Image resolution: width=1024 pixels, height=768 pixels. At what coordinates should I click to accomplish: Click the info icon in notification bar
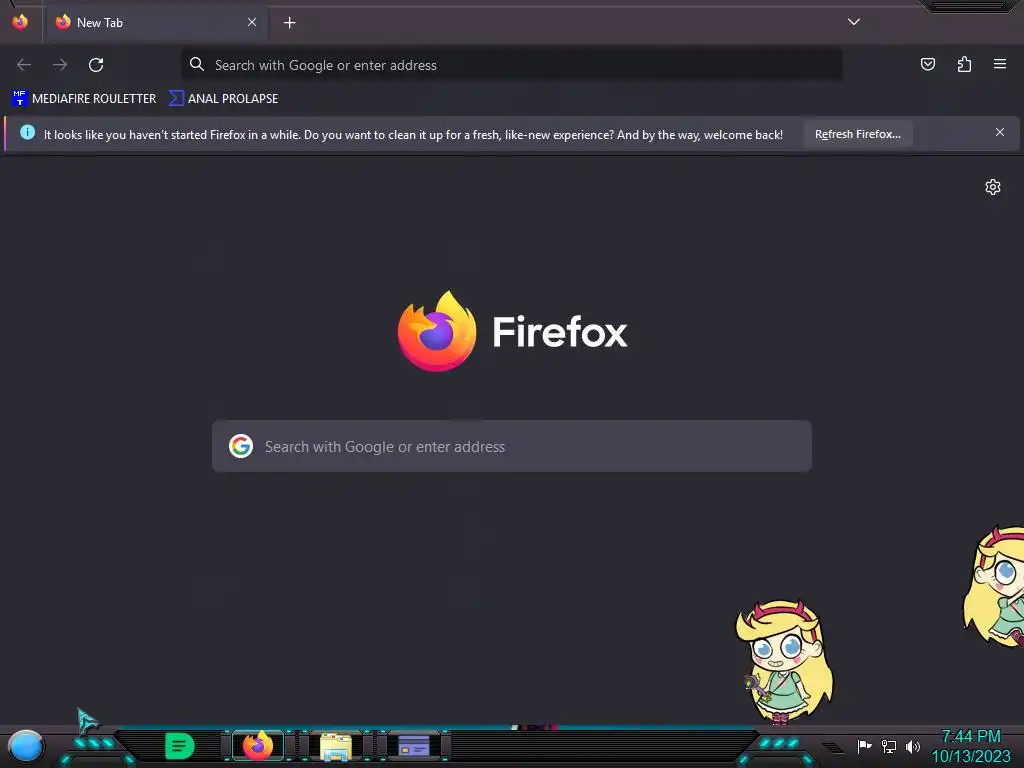point(27,133)
